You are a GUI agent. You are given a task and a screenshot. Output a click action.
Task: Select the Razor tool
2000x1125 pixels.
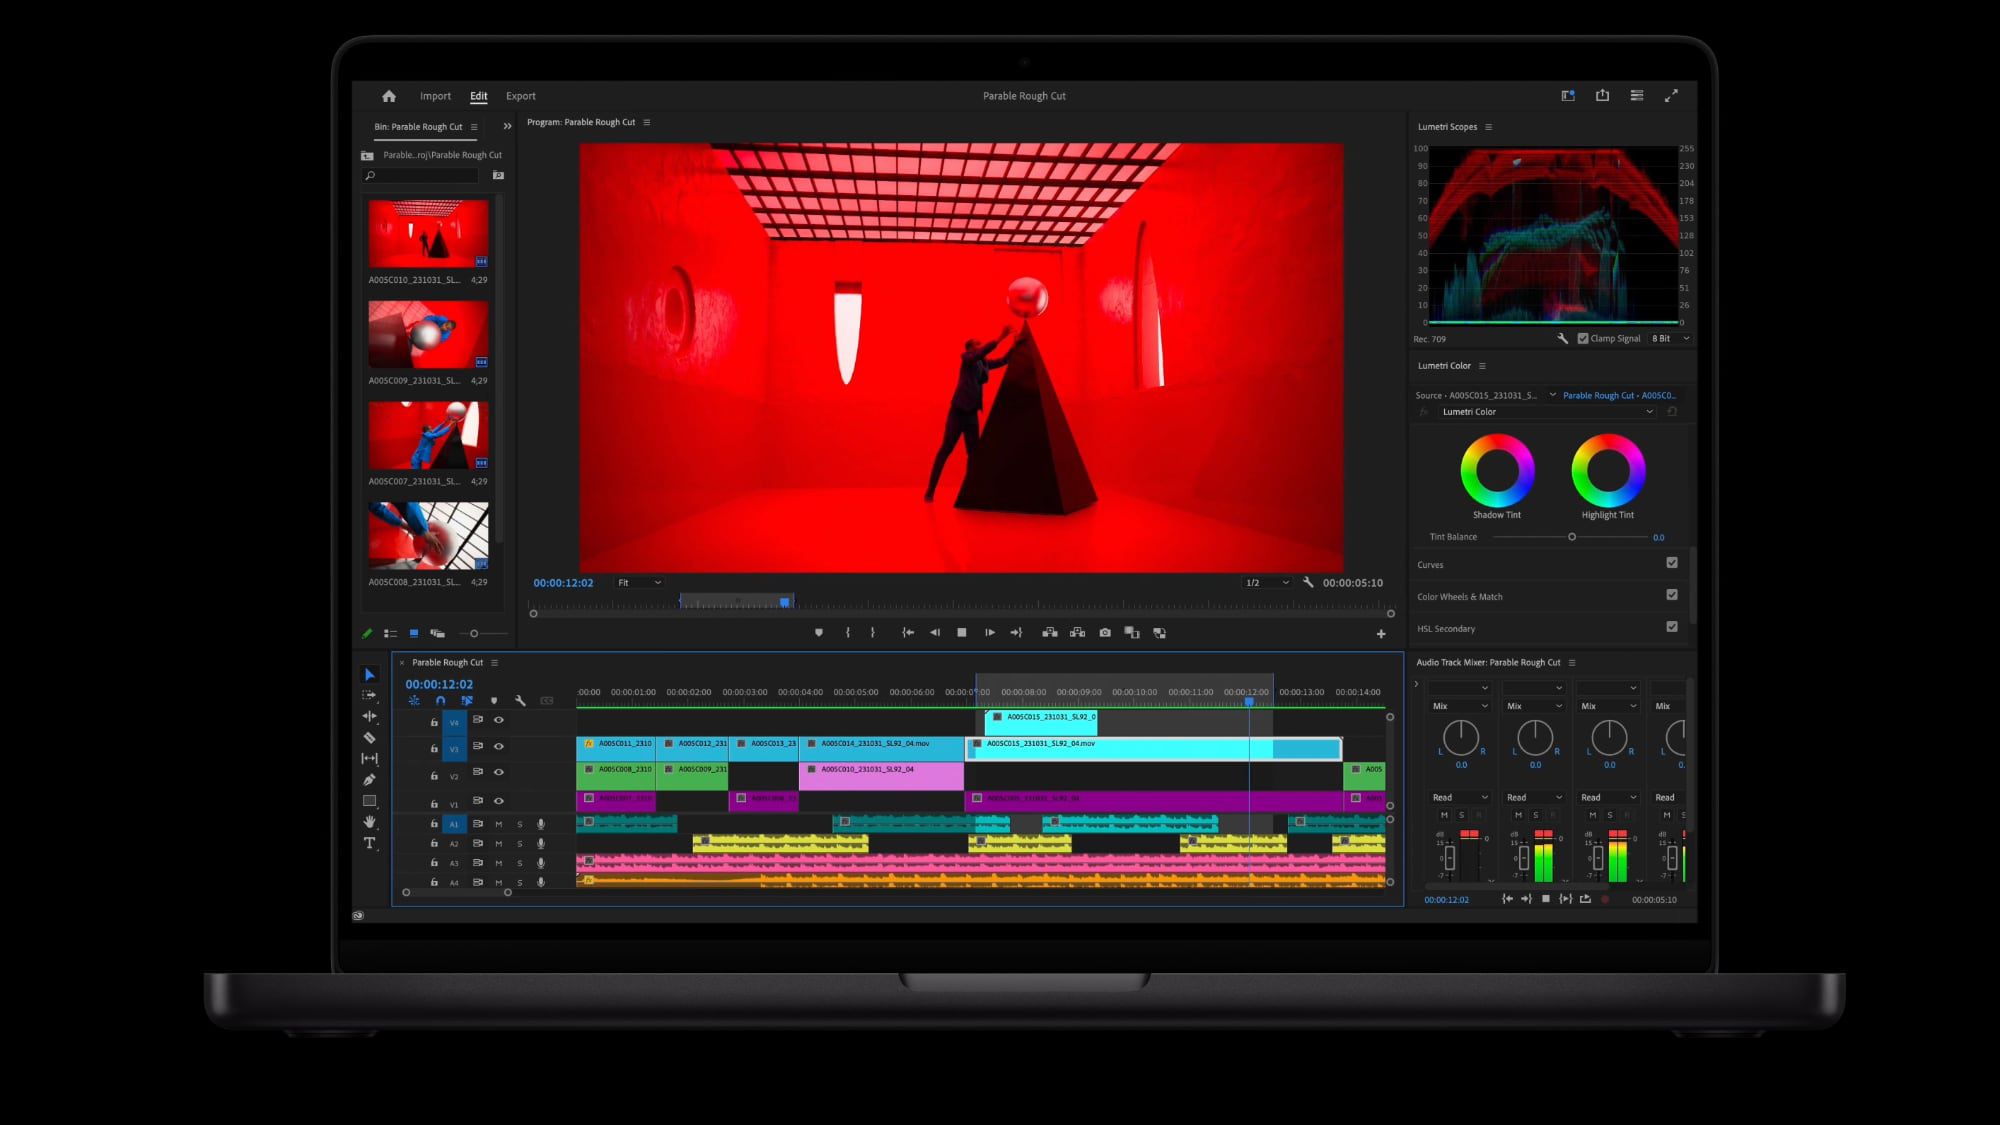pyautogui.click(x=369, y=736)
